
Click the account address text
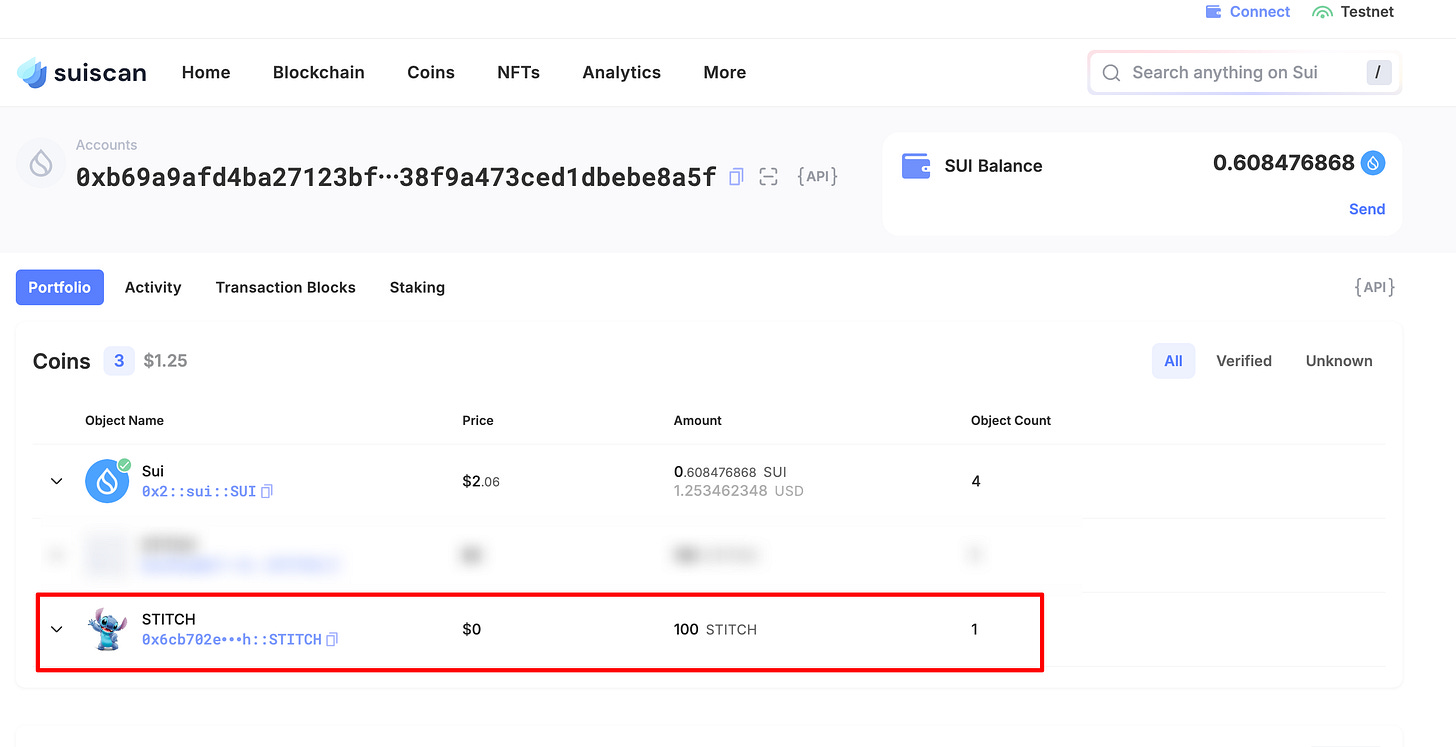(396, 177)
